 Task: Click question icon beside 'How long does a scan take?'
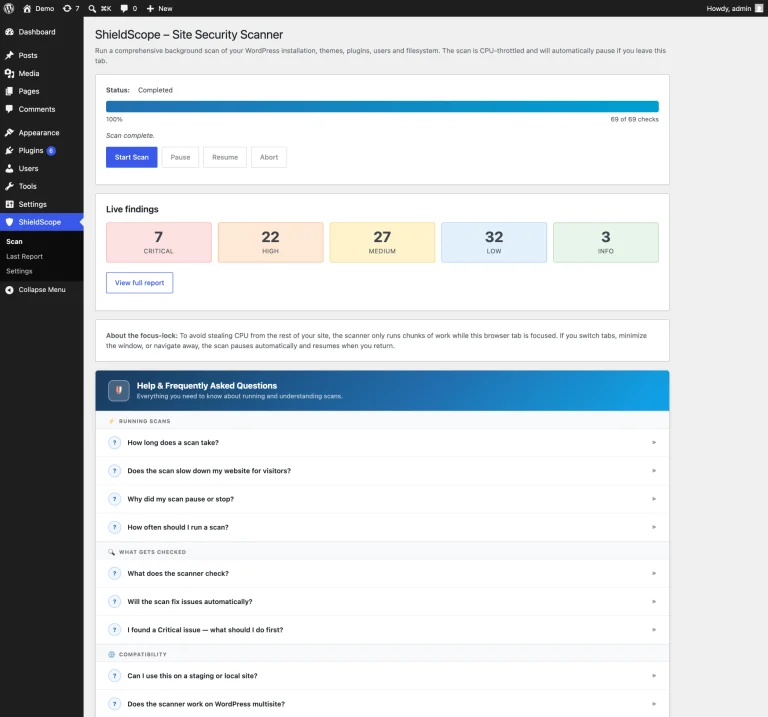click(114, 443)
